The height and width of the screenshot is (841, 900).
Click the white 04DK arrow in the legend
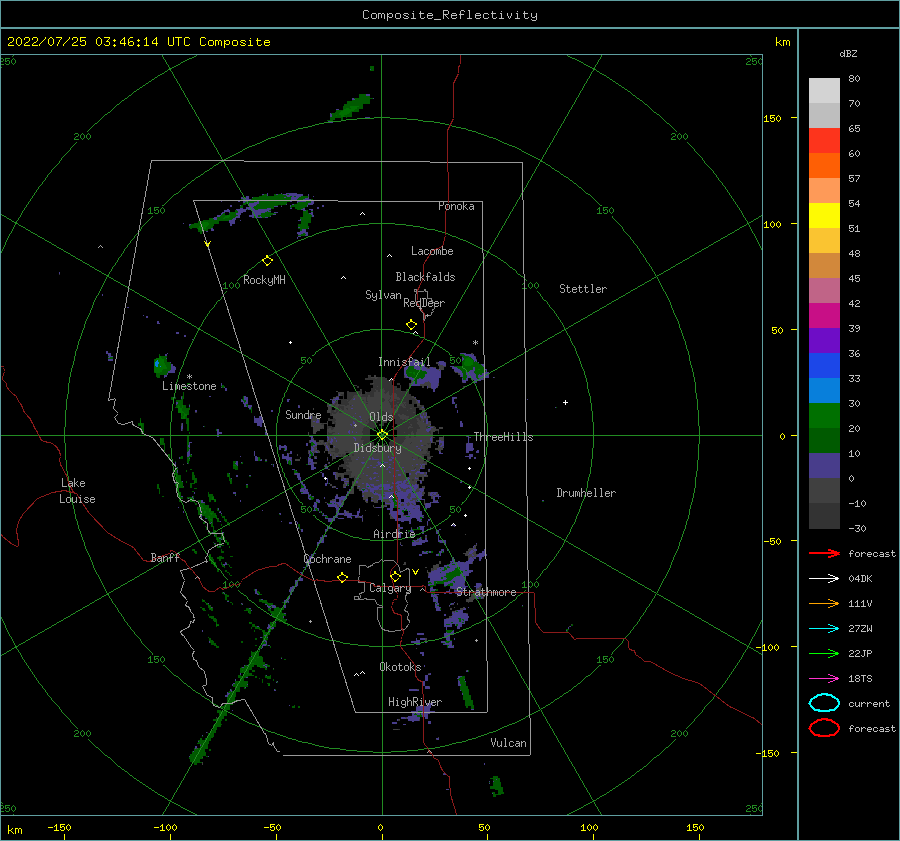click(x=824, y=578)
